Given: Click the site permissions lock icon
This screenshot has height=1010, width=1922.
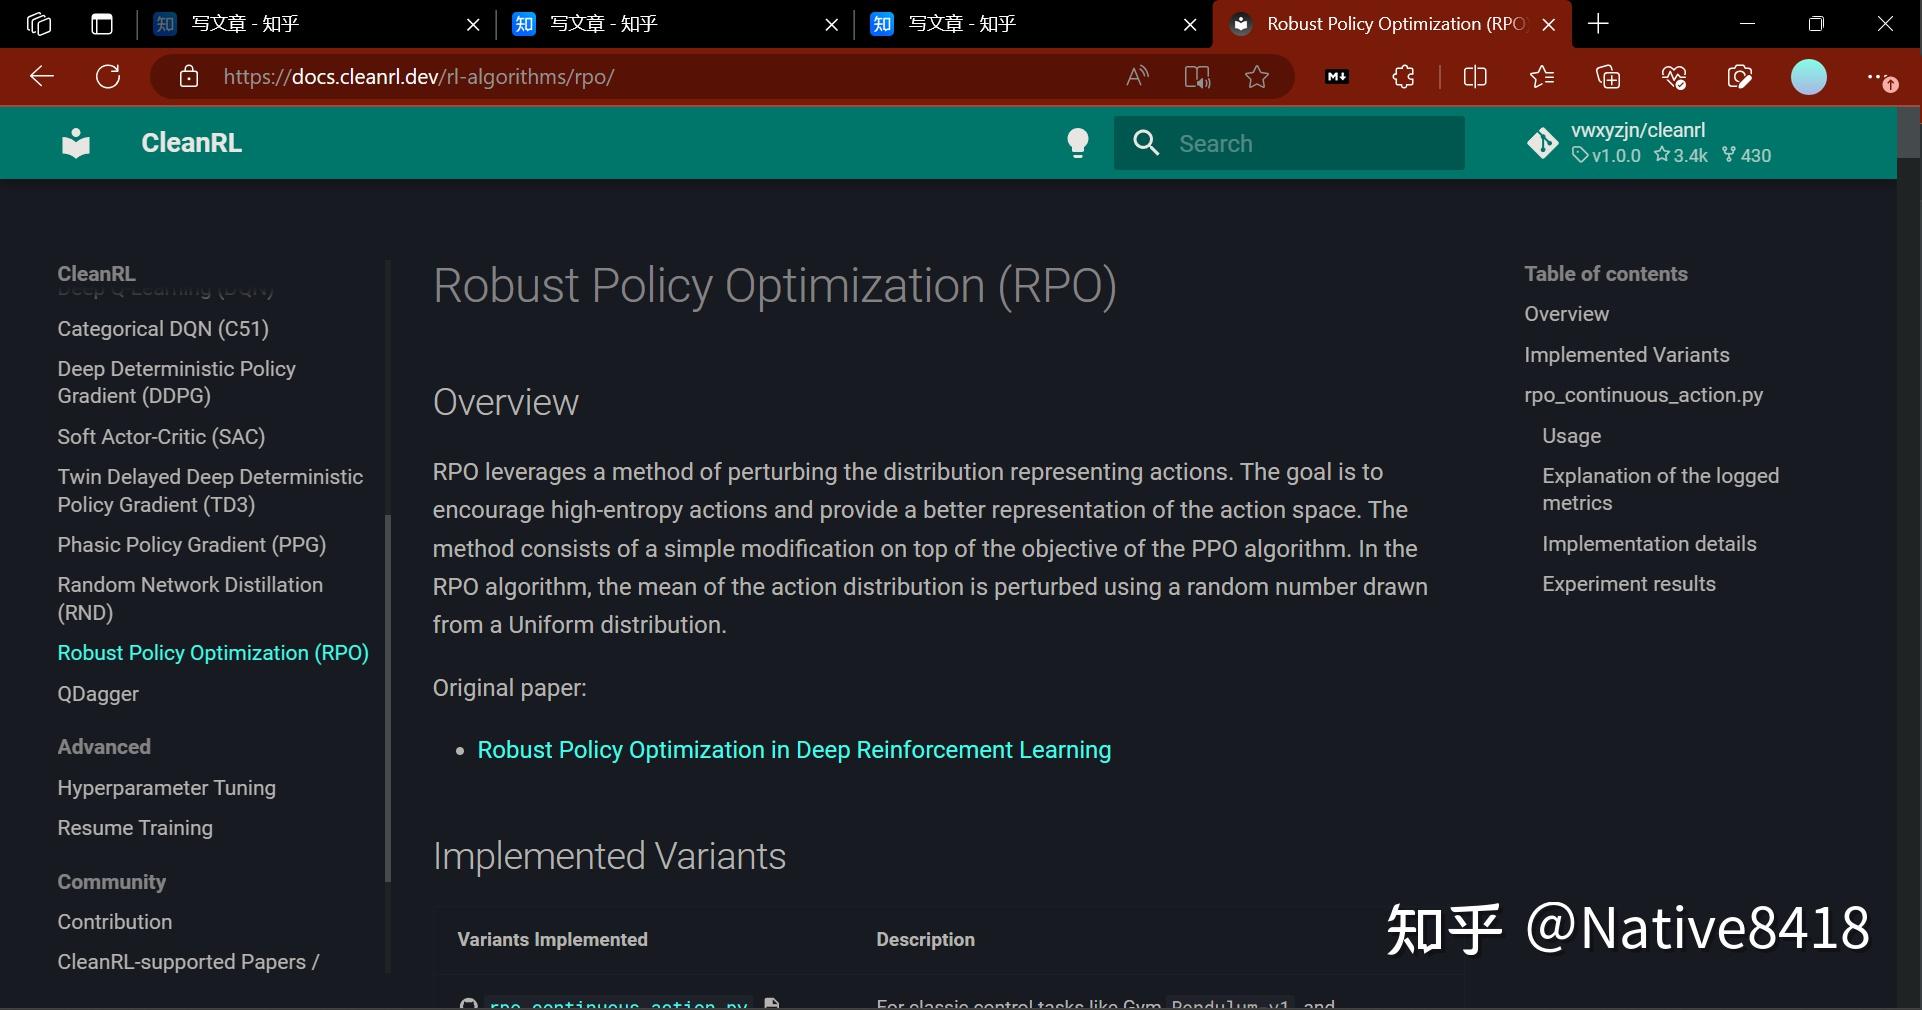Looking at the screenshot, I should (188, 77).
